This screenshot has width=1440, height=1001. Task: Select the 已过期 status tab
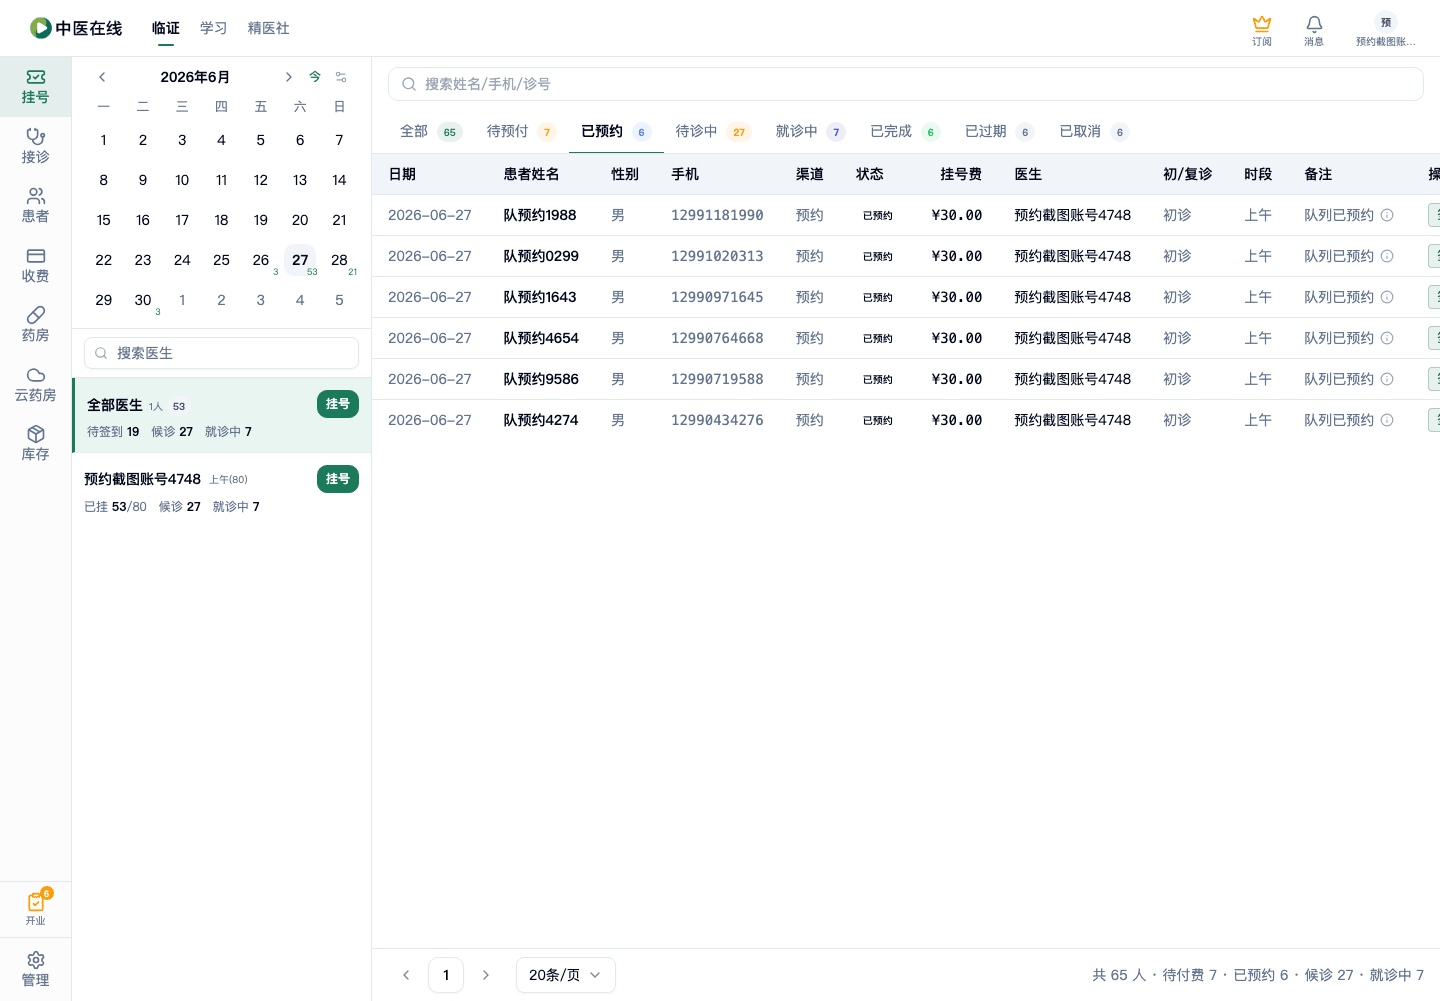coord(1000,132)
